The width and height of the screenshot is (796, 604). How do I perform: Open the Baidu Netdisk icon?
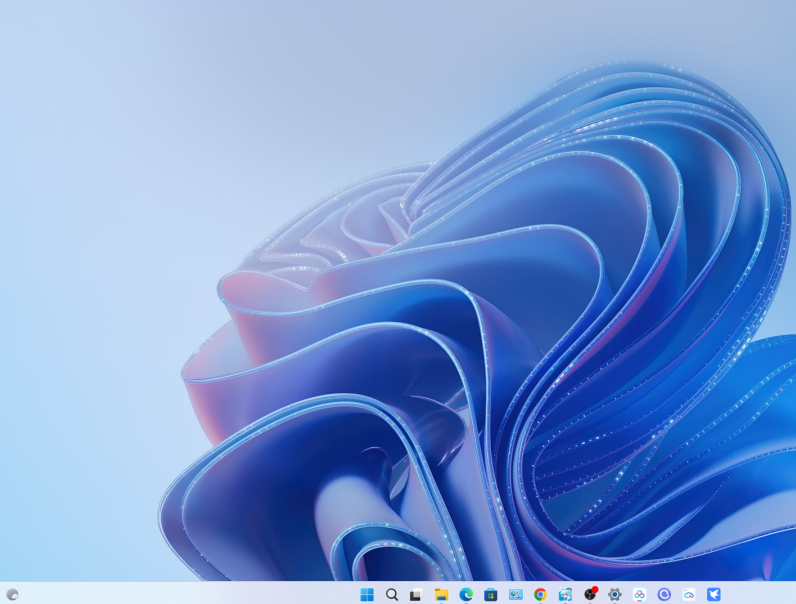click(640, 594)
